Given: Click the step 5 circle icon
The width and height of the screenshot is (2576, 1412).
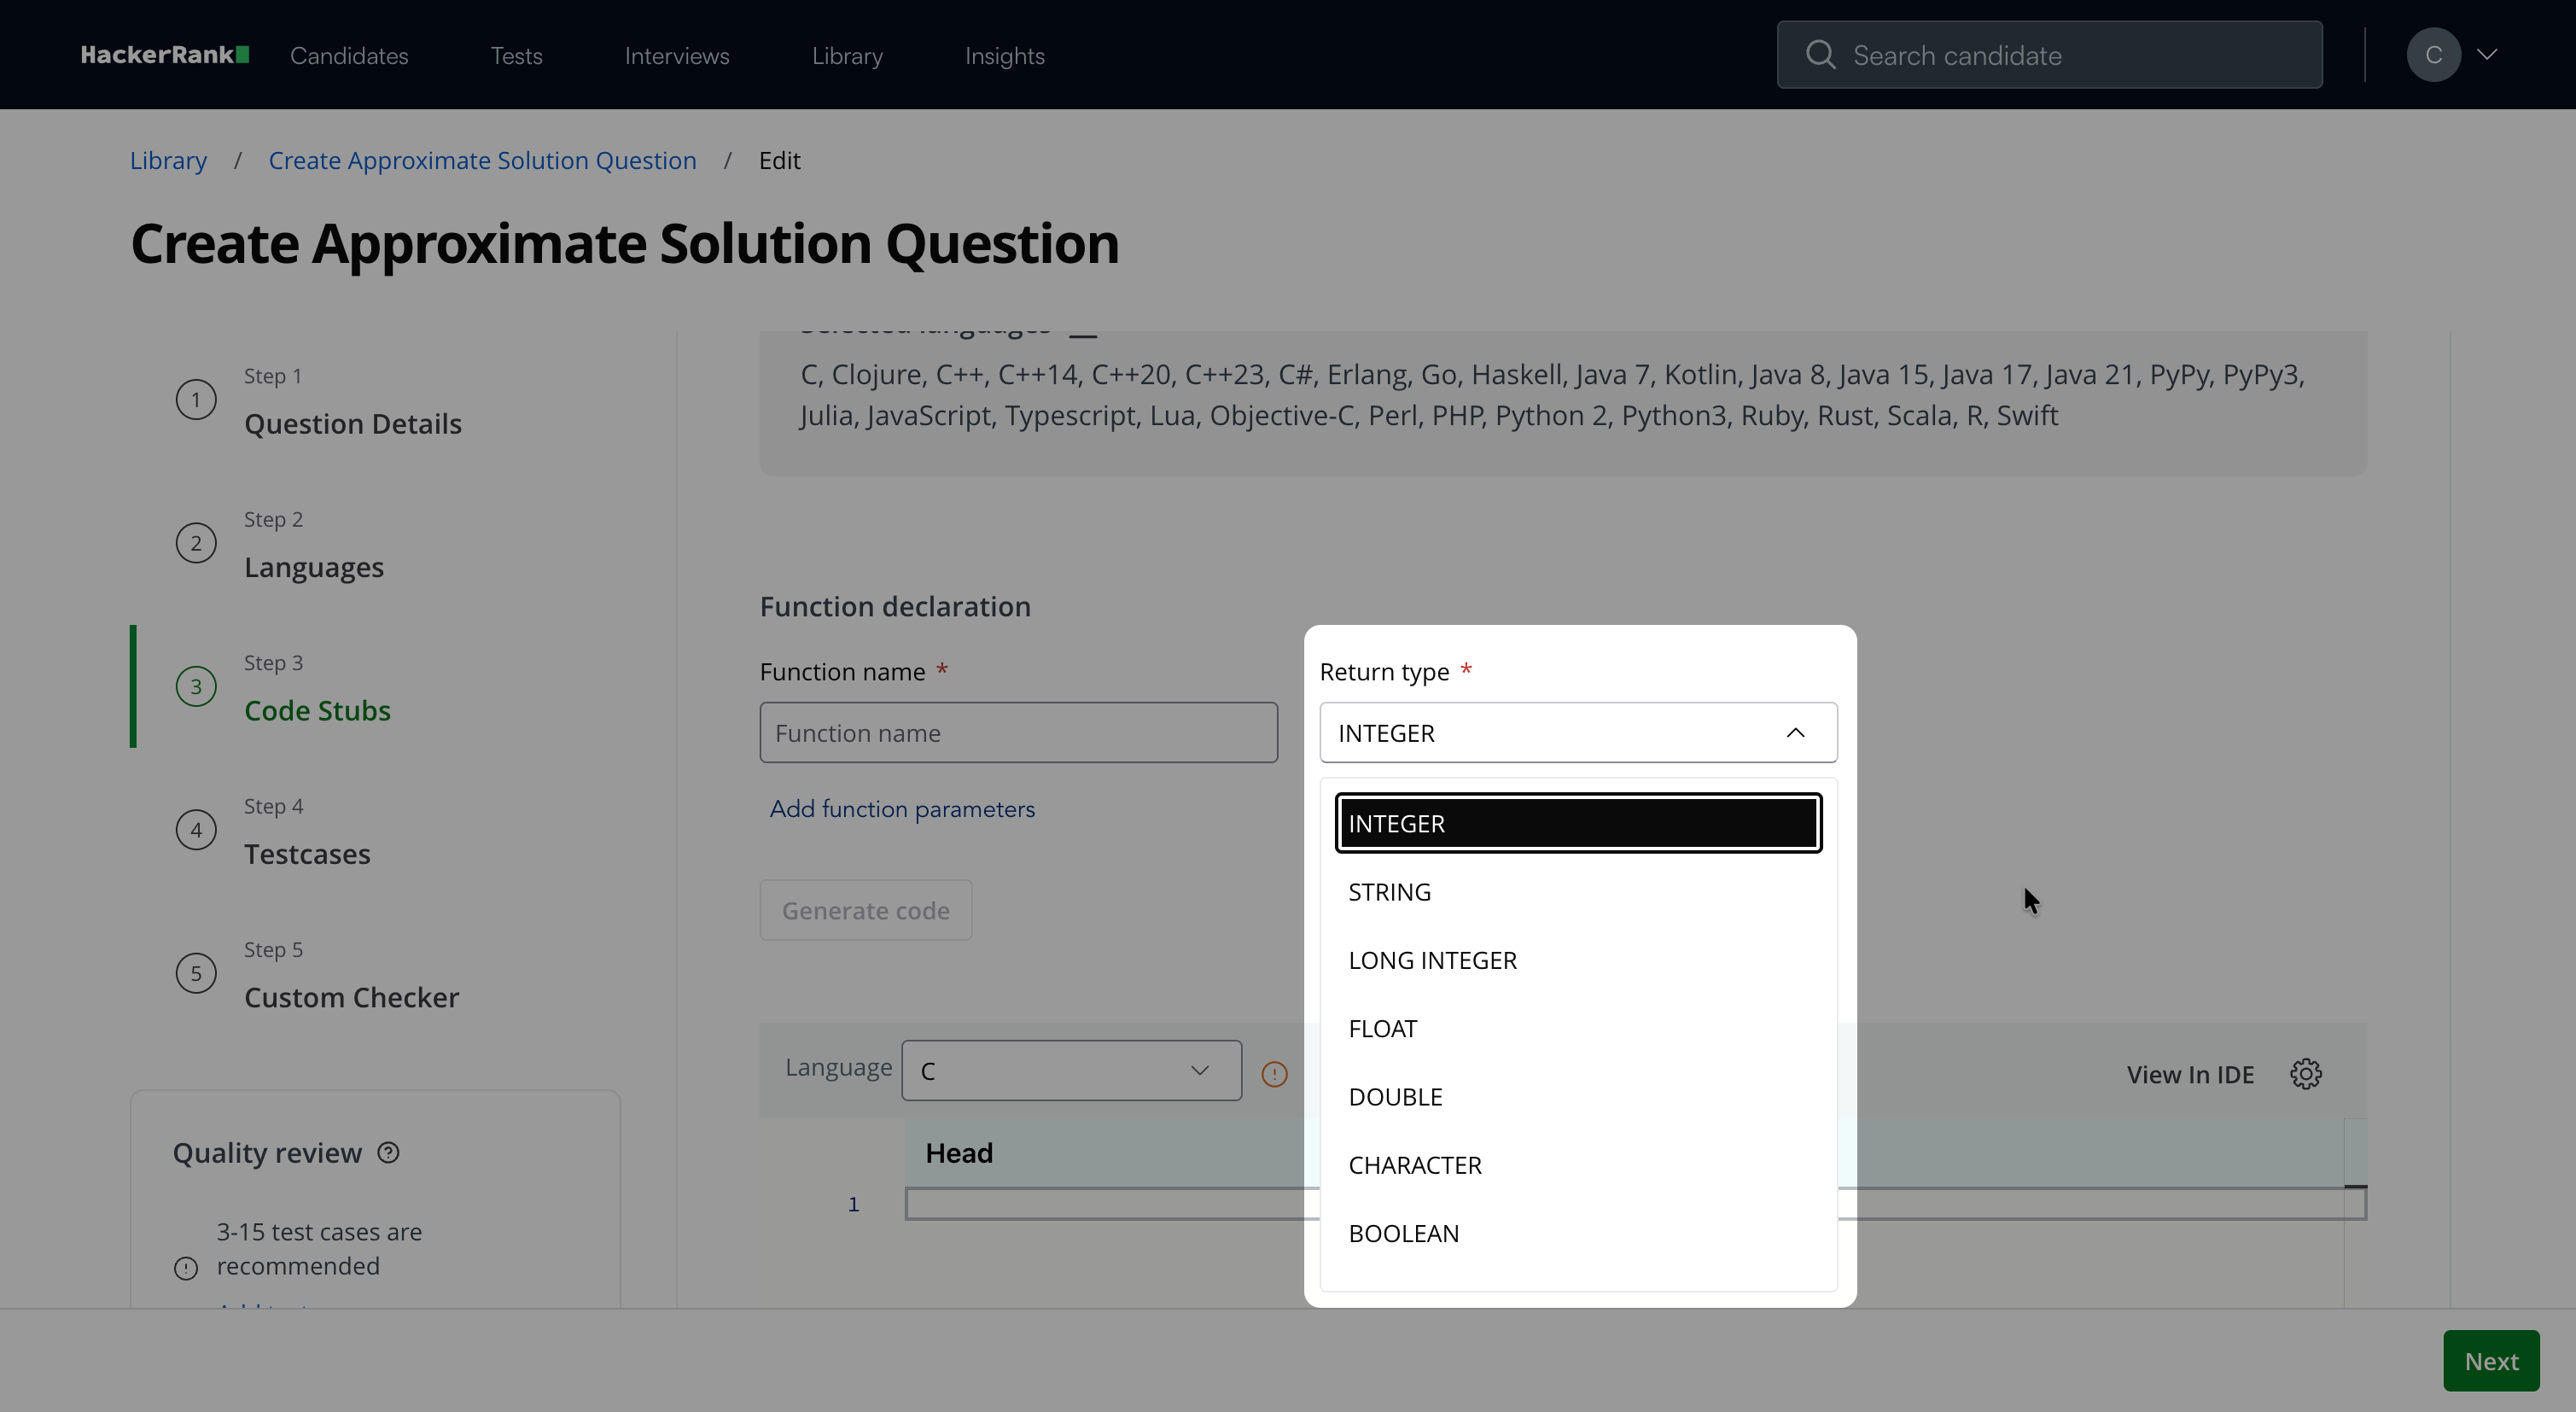Looking at the screenshot, I should (196, 974).
